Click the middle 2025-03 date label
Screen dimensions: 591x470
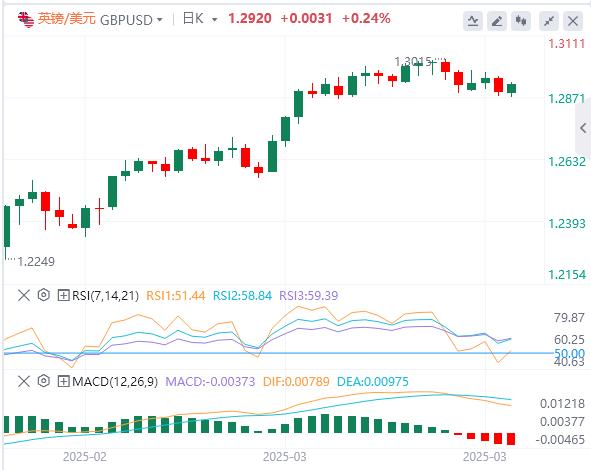(285, 457)
